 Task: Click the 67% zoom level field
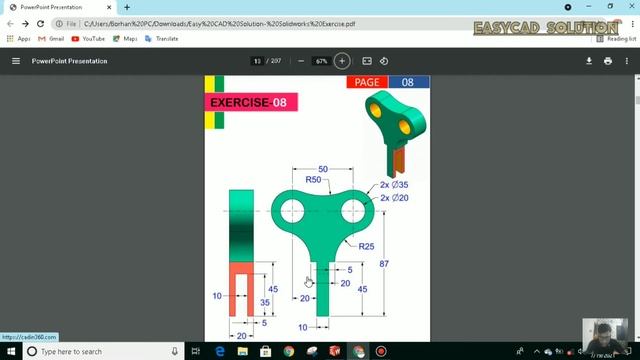tap(322, 61)
